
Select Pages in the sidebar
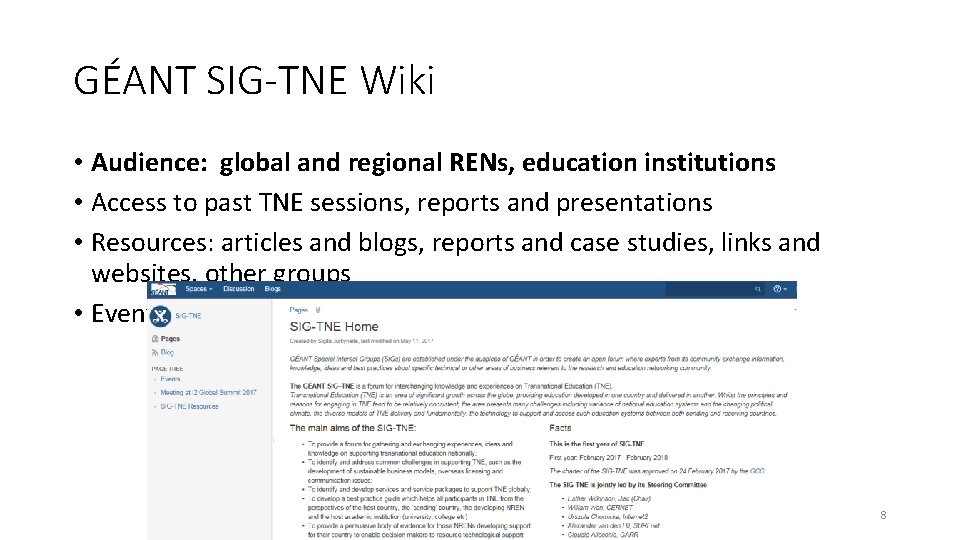(170, 339)
